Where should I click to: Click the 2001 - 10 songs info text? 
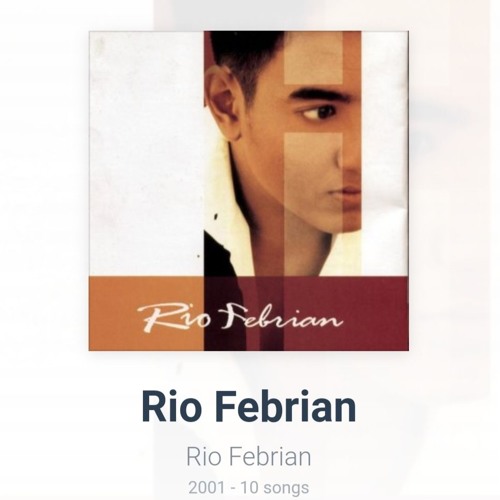(249, 488)
